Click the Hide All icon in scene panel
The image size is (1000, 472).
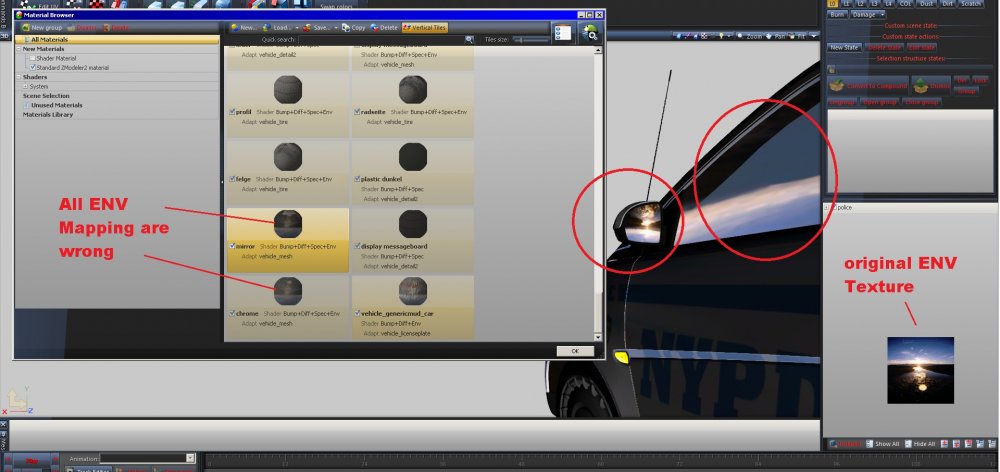(907, 444)
